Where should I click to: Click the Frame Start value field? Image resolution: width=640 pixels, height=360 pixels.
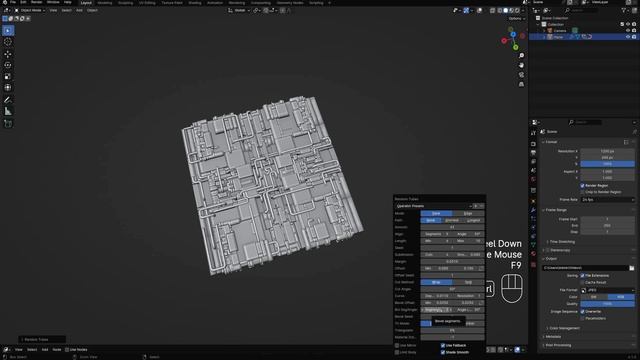pyautogui.click(x=608, y=219)
